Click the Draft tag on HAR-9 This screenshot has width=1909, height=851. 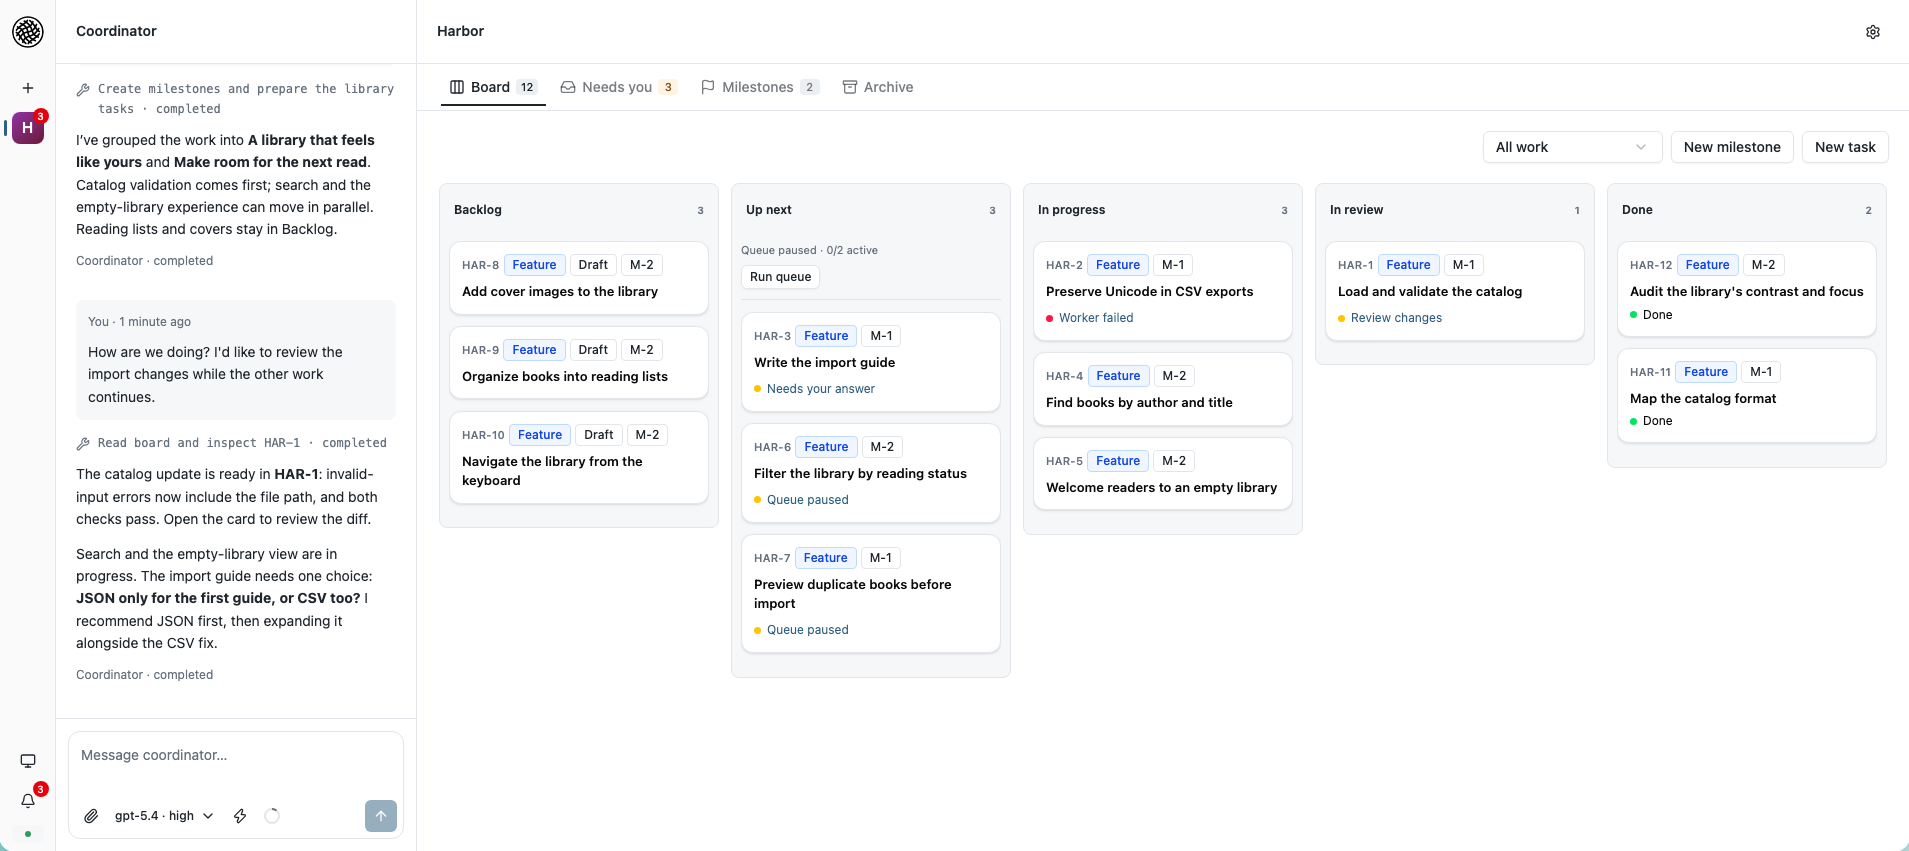593,350
